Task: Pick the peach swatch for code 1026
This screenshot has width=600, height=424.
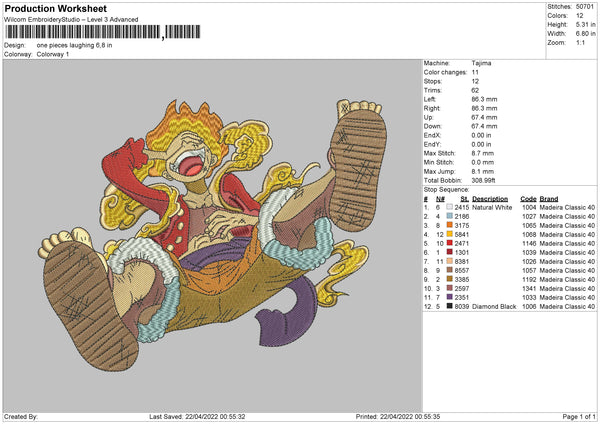Action: pyautogui.click(x=449, y=261)
